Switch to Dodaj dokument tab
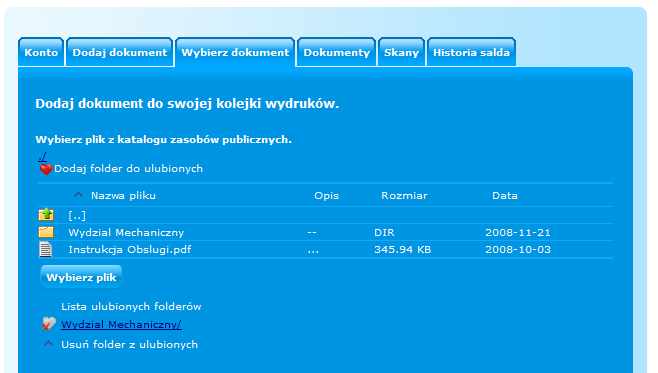The width and height of the screenshot is (658, 373). pyautogui.click(x=120, y=52)
